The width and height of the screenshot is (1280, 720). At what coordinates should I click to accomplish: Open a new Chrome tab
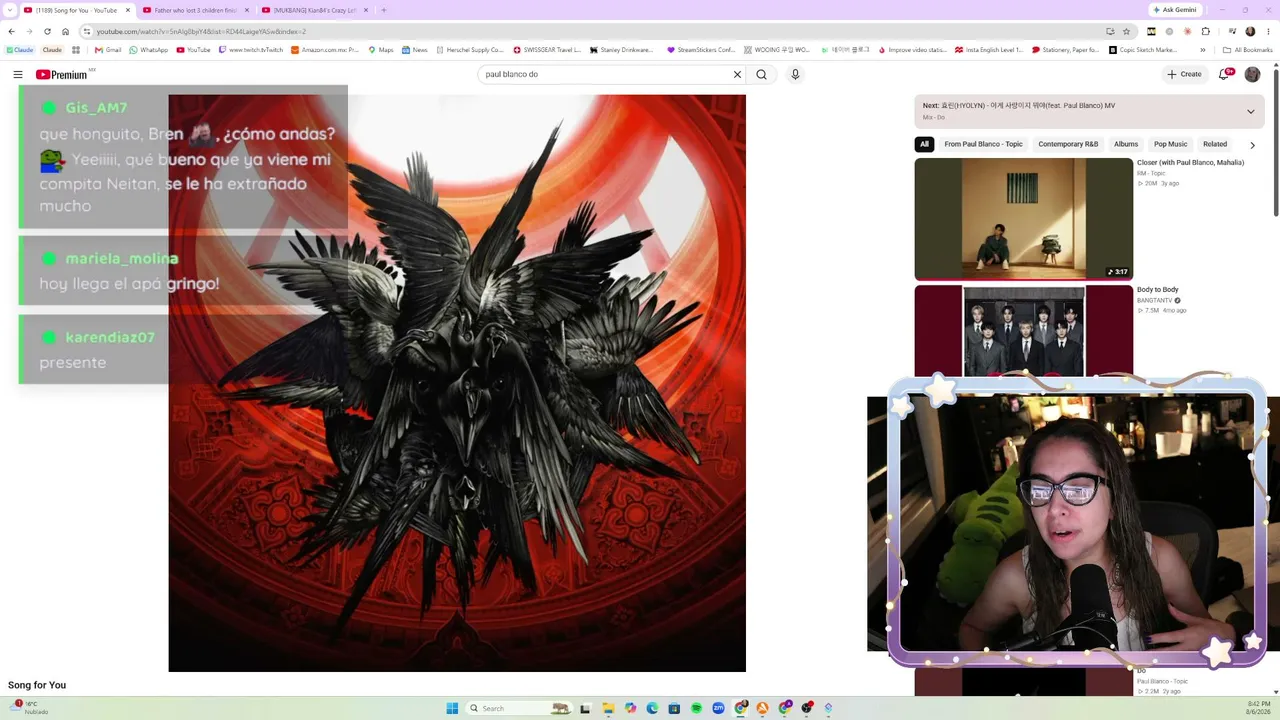pos(384,10)
